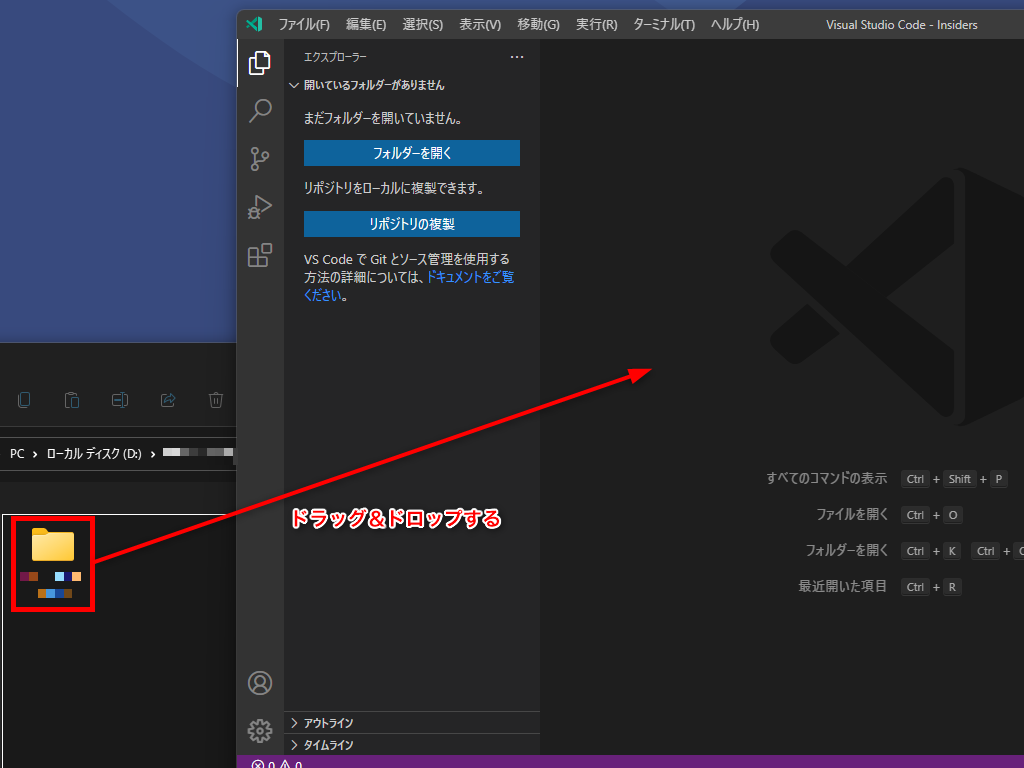Click chevron after PC in address bar
This screenshot has width=1024, height=768.
35,454
